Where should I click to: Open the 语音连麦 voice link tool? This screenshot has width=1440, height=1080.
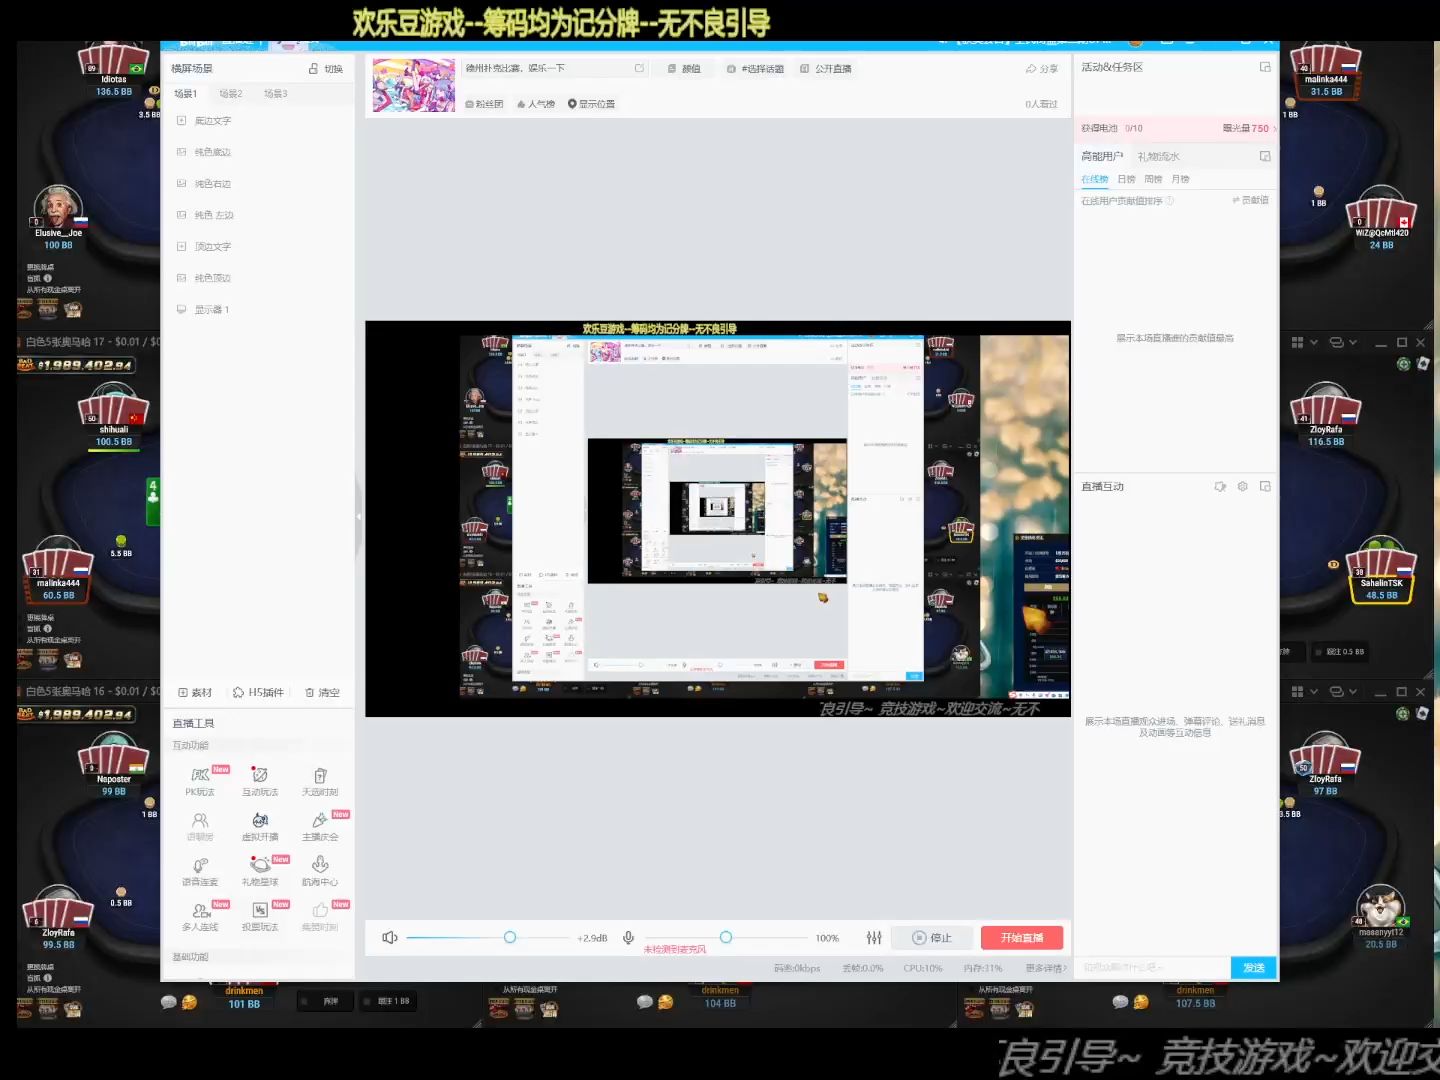(200, 871)
